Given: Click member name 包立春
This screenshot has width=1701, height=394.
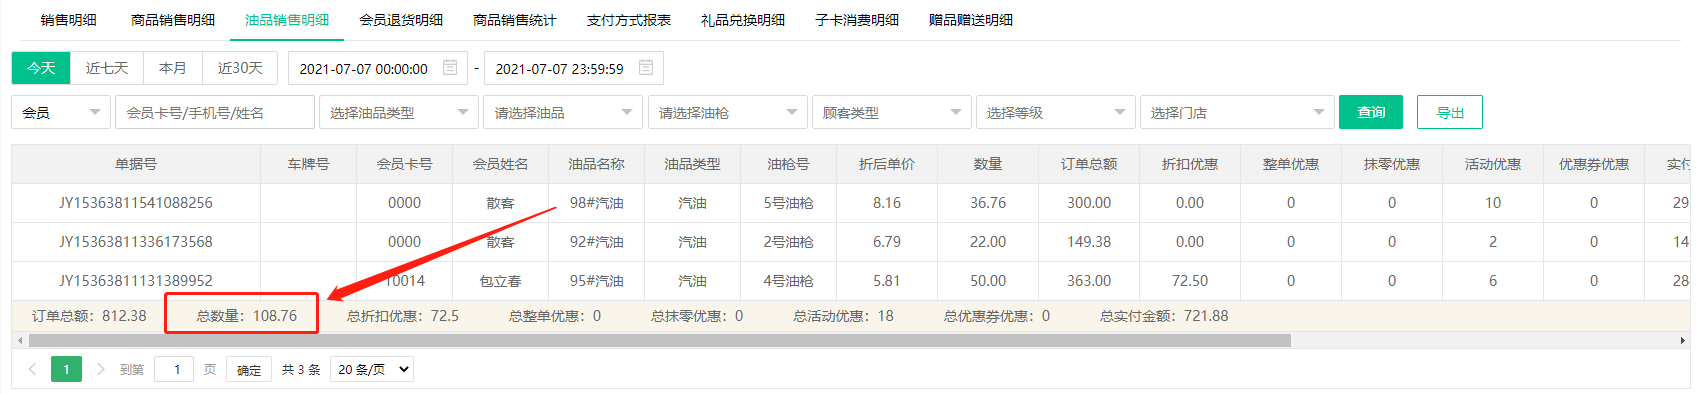Looking at the screenshot, I should 500,281.
